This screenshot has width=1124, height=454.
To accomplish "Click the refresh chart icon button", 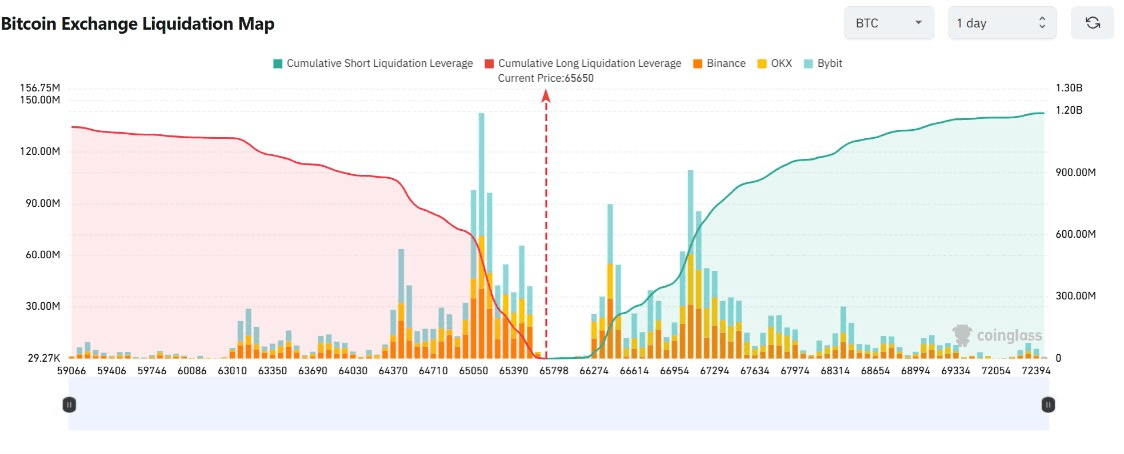I will (1092, 22).
